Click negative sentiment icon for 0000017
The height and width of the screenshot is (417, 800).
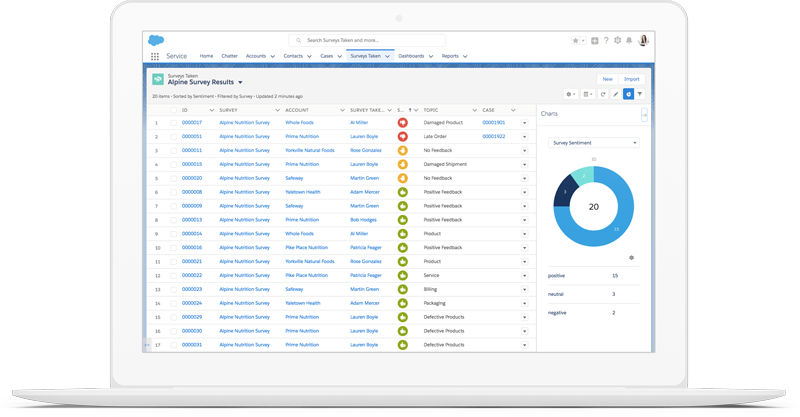point(403,122)
